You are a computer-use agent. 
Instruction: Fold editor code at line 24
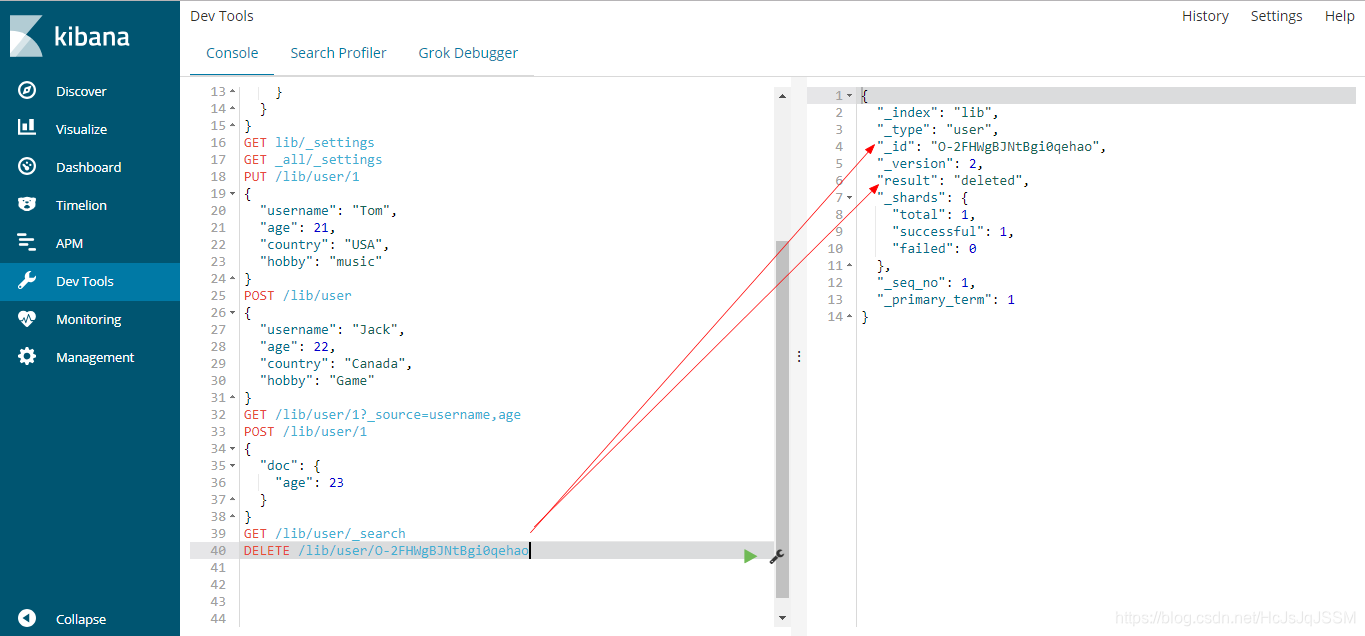pyautogui.click(x=233, y=279)
